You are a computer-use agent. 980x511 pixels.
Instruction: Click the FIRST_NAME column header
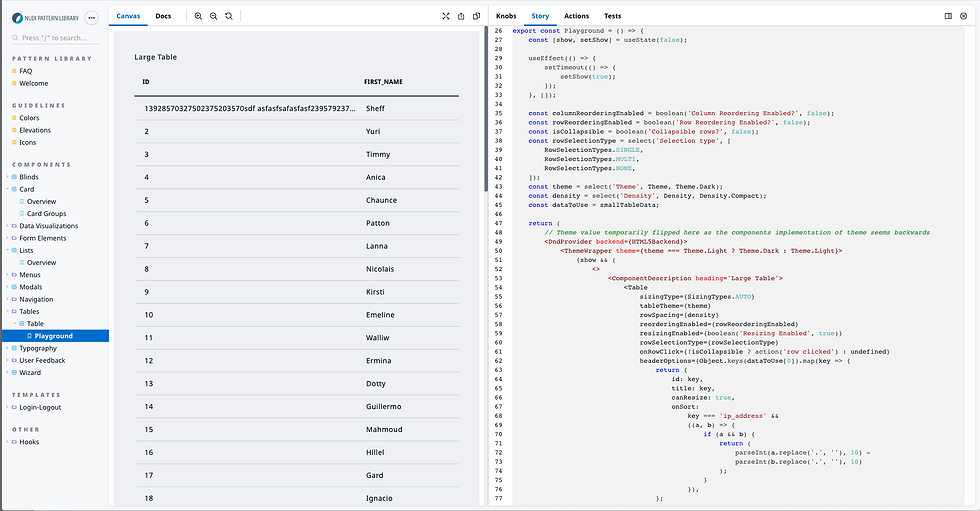[x=383, y=82]
